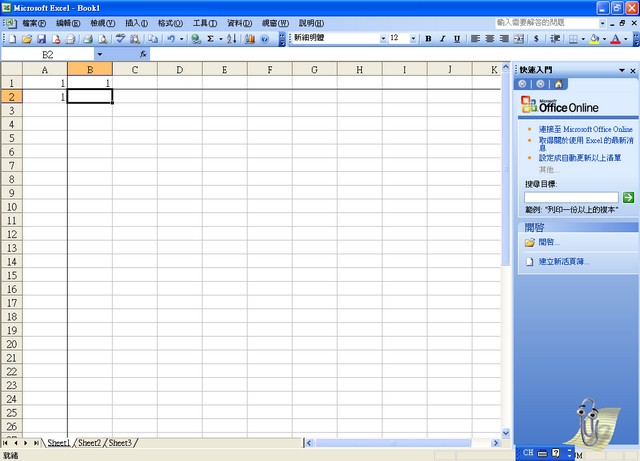Screen dimensions: 640x461
Task: Insert hyperlink using globe icon
Action: pos(196,39)
